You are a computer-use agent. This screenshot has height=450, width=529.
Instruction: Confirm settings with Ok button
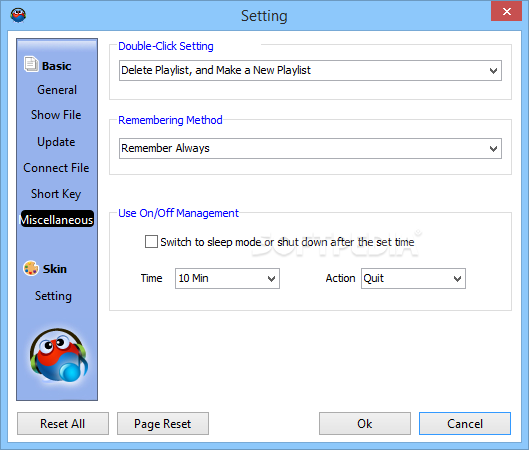click(x=365, y=424)
